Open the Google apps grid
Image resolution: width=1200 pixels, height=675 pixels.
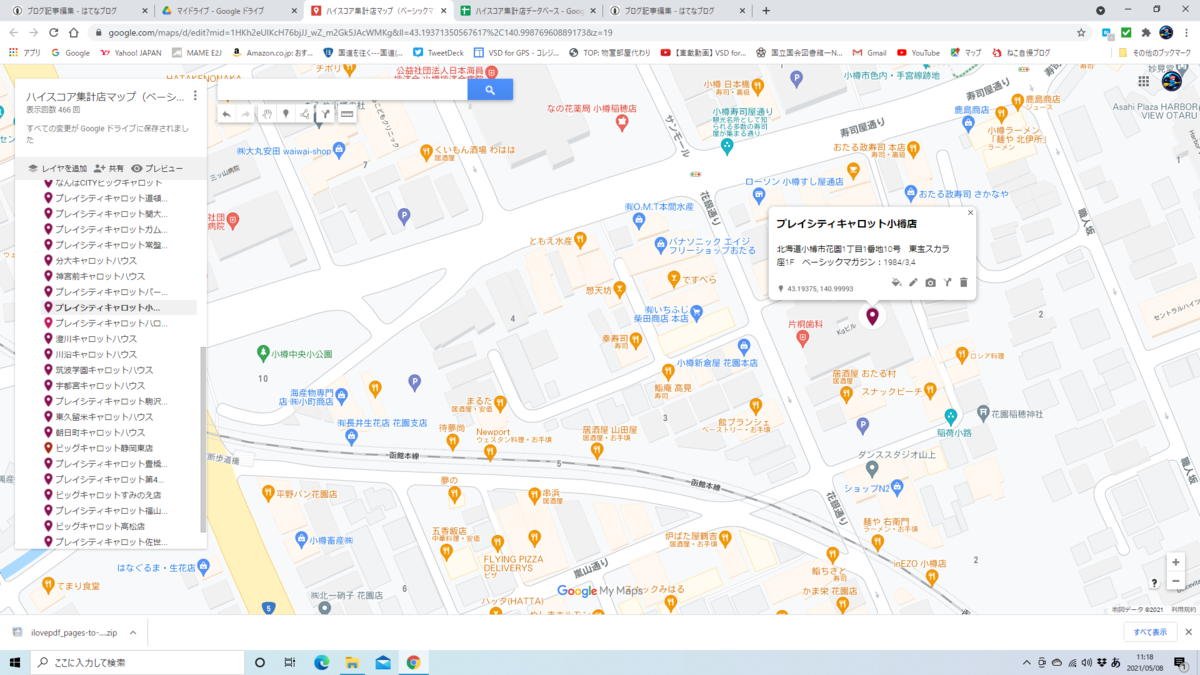pyautogui.click(x=1144, y=81)
